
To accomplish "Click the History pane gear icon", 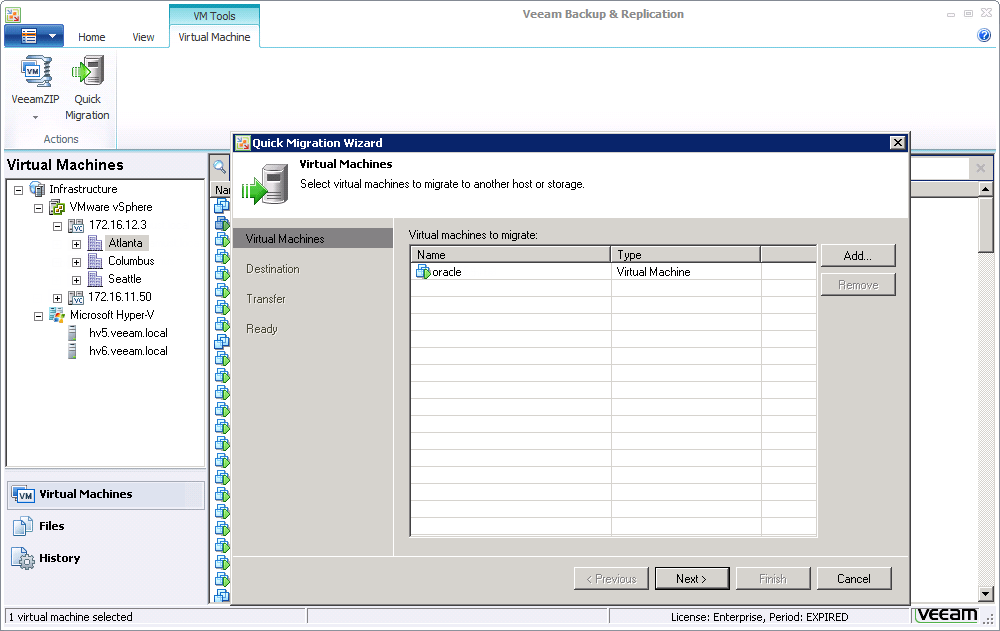I will (23, 558).
